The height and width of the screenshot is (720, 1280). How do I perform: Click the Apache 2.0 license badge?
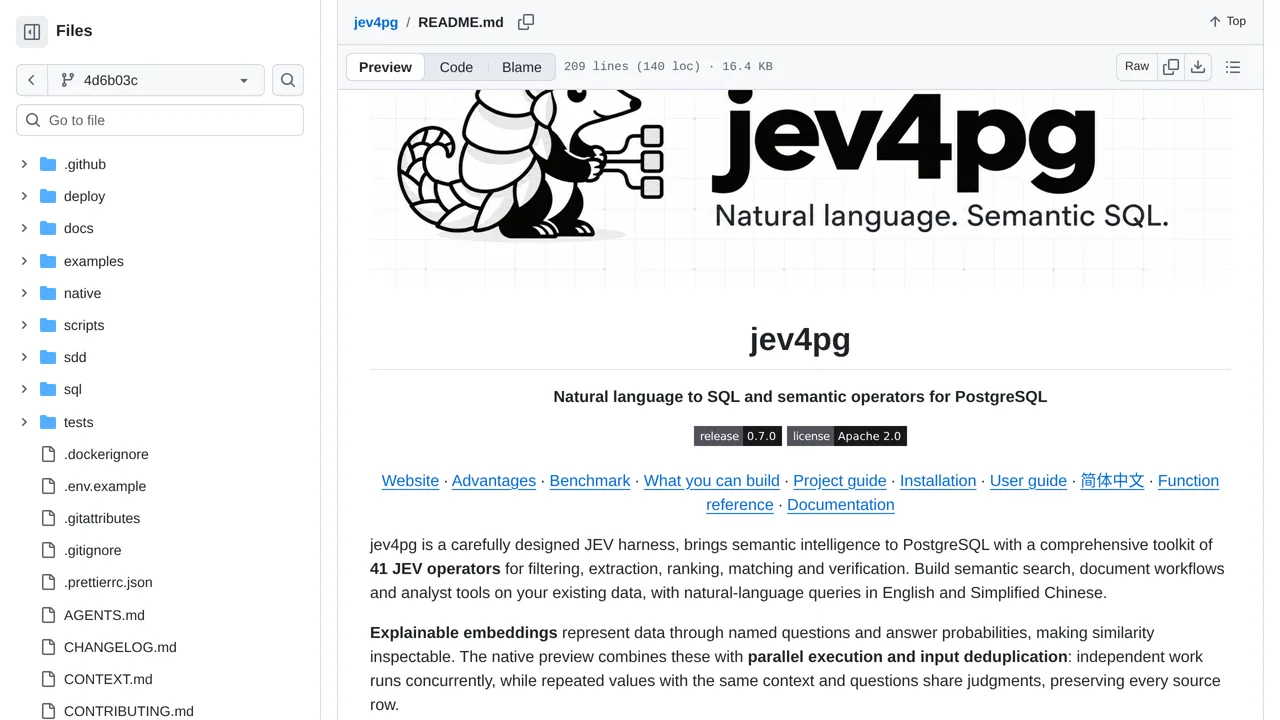click(x=847, y=436)
